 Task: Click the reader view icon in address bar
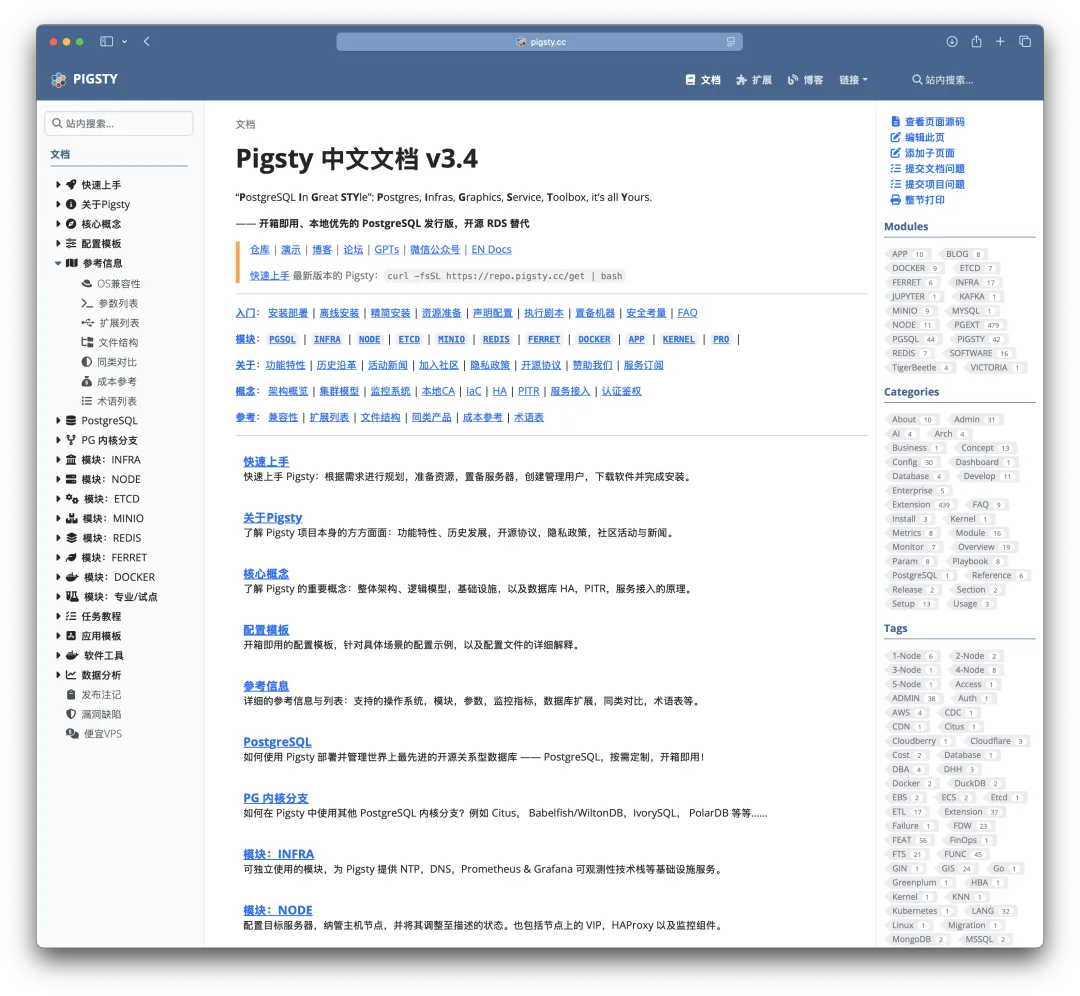(x=731, y=42)
